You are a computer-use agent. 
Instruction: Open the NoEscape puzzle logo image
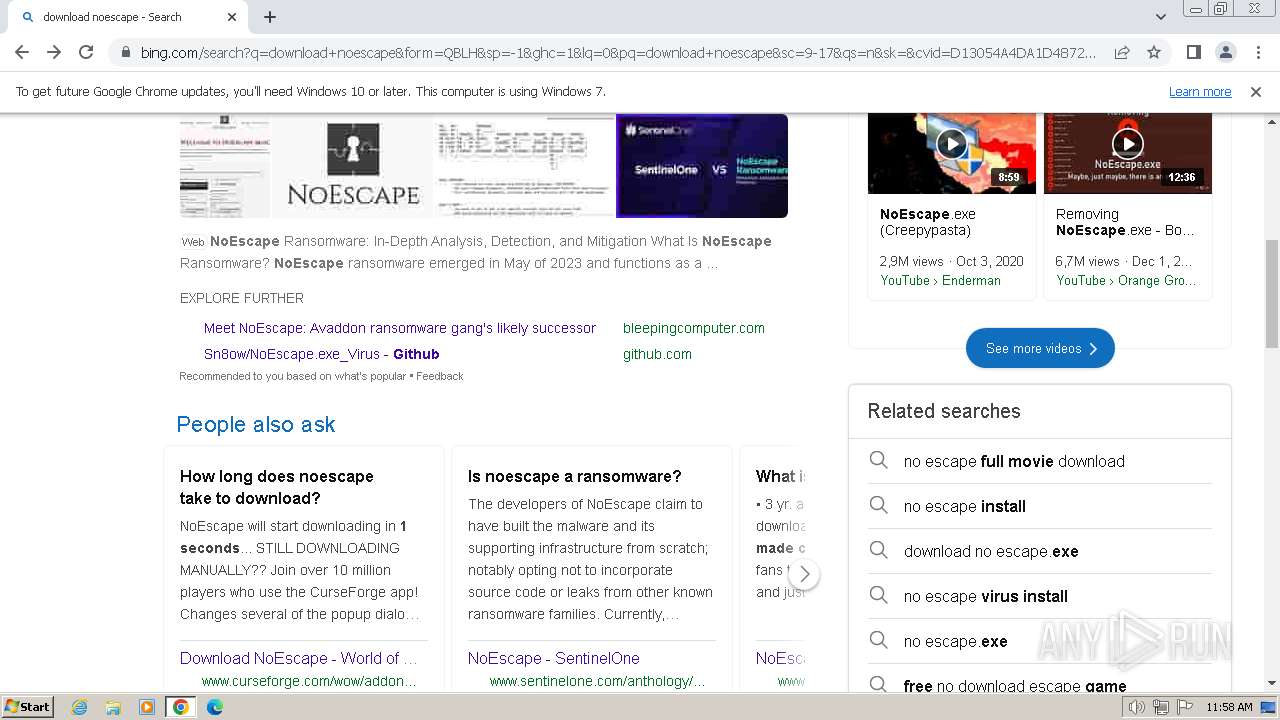coord(353,165)
